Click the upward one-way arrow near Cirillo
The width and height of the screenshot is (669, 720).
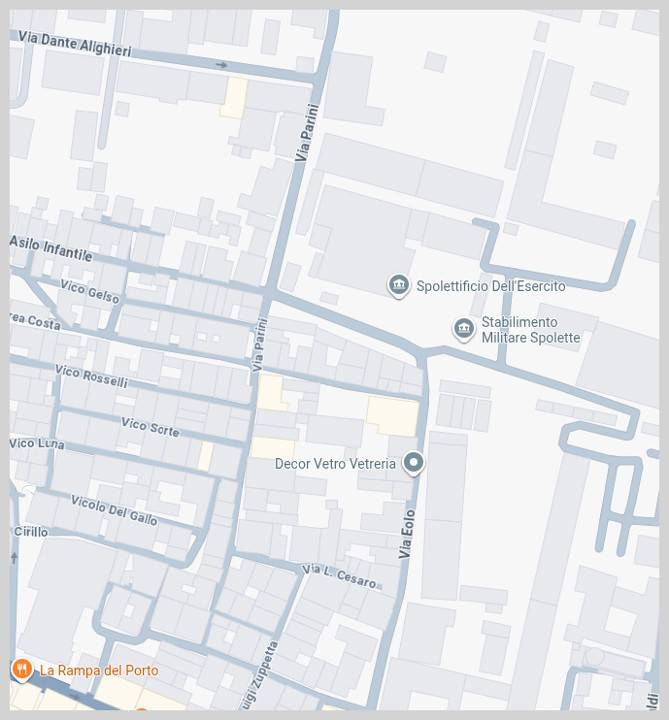coord(14,557)
